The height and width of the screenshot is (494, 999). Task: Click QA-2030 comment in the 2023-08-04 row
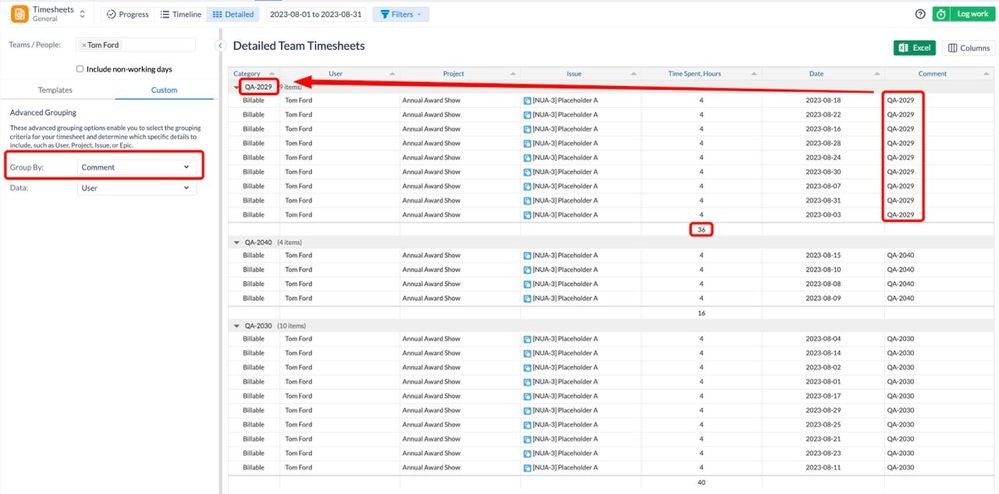900,339
